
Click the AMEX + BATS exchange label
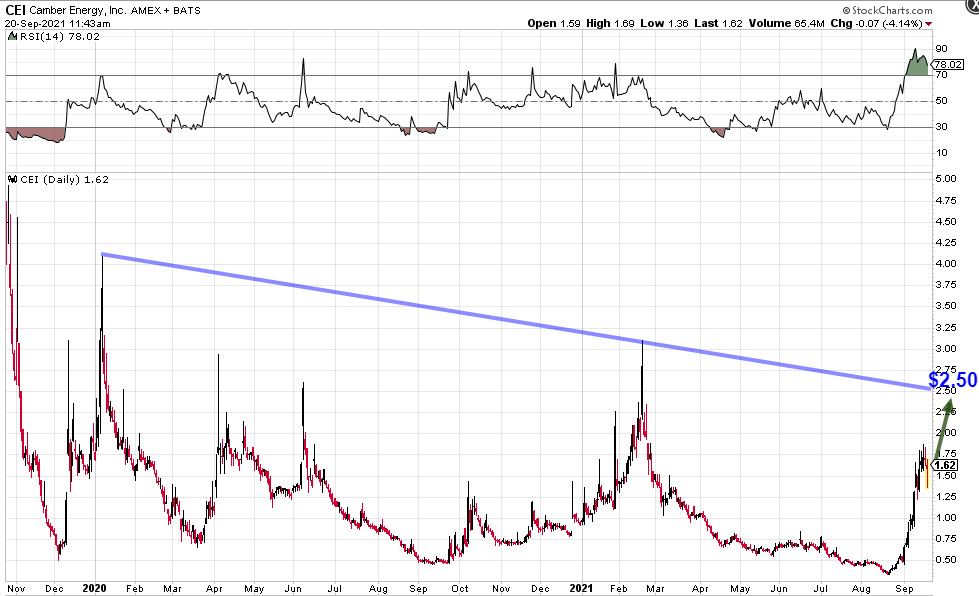(x=165, y=11)
